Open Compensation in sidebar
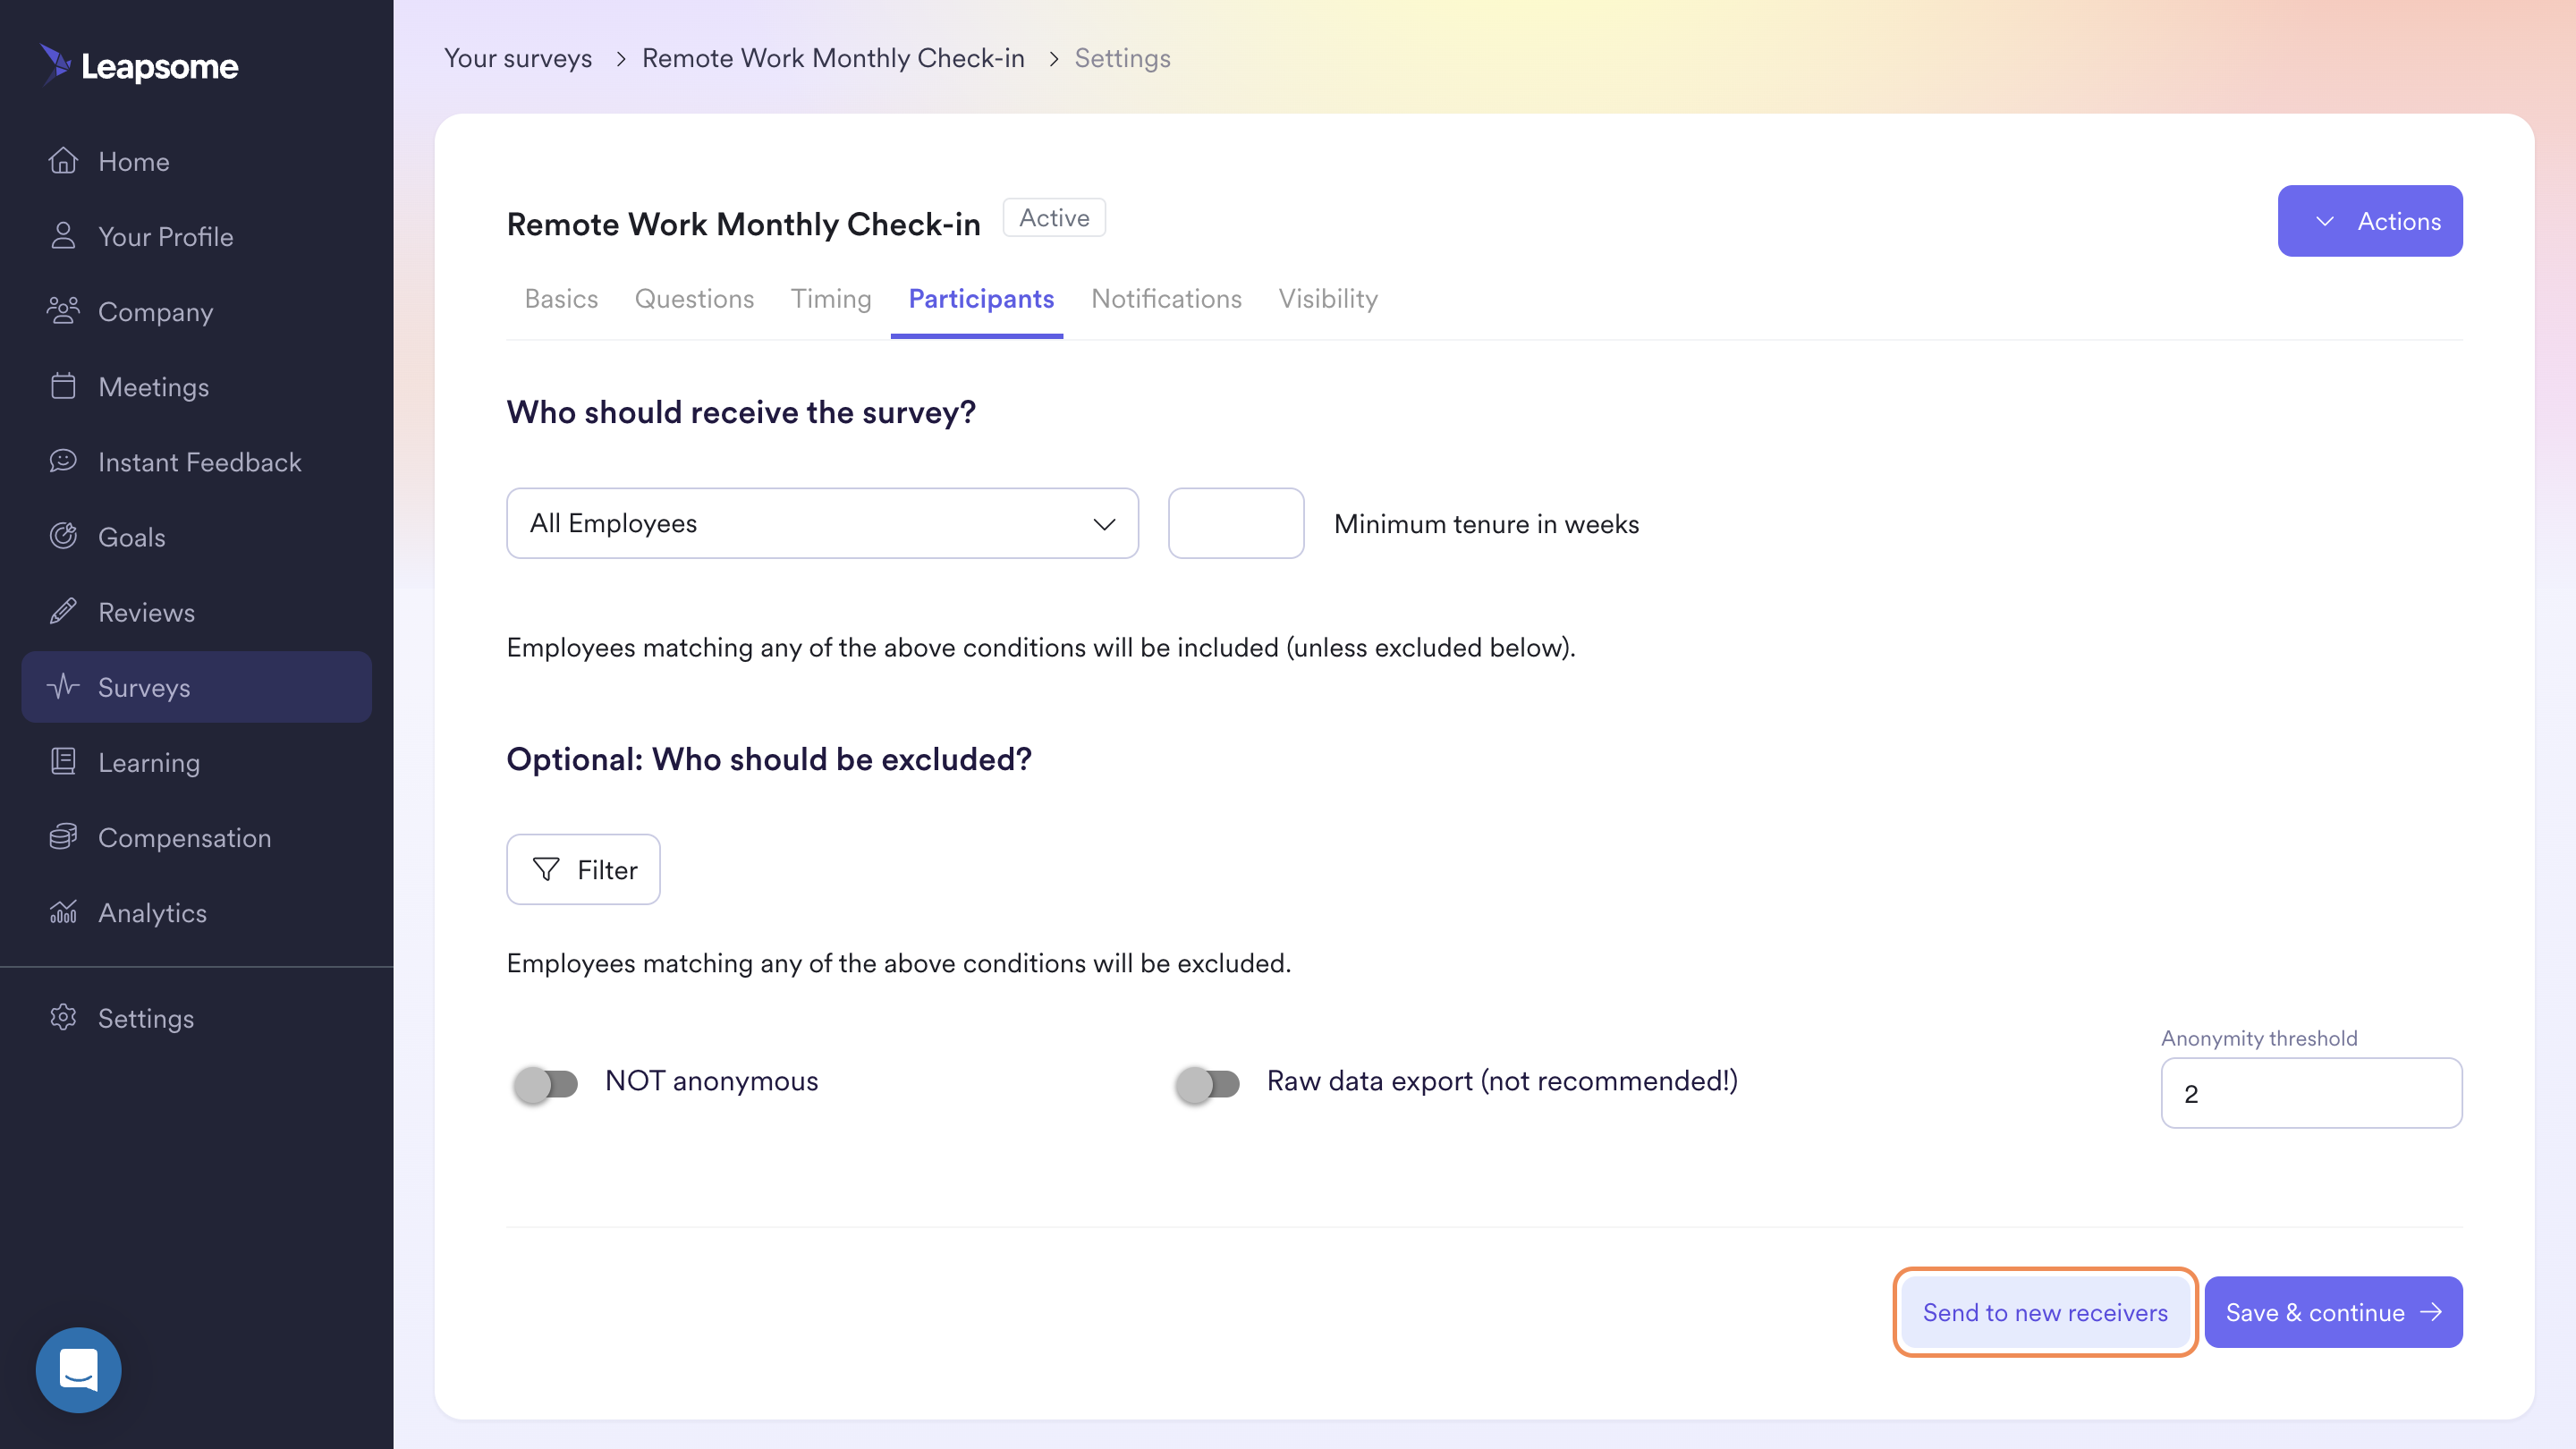The image size is (2576, 1449). tap(196, 836)
